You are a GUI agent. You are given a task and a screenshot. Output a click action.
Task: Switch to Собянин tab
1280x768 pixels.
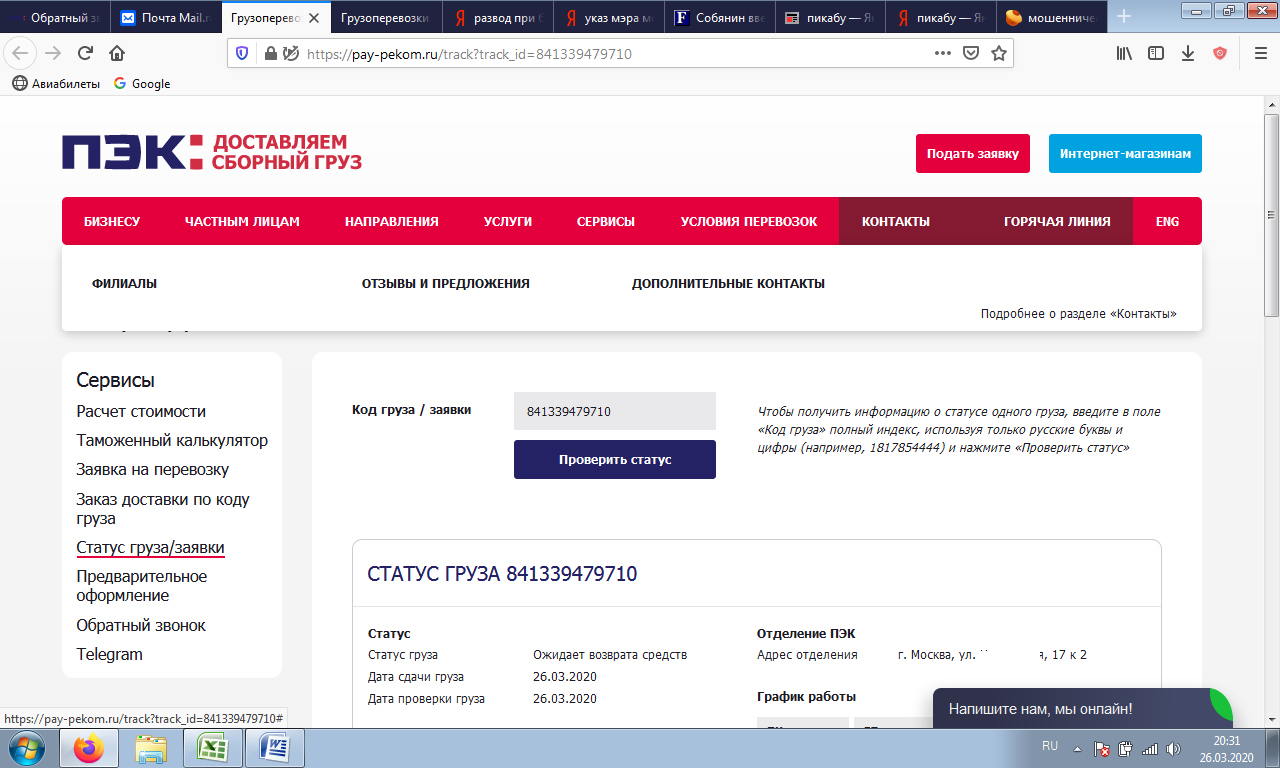pyautogui.click(x=720, y=17)
